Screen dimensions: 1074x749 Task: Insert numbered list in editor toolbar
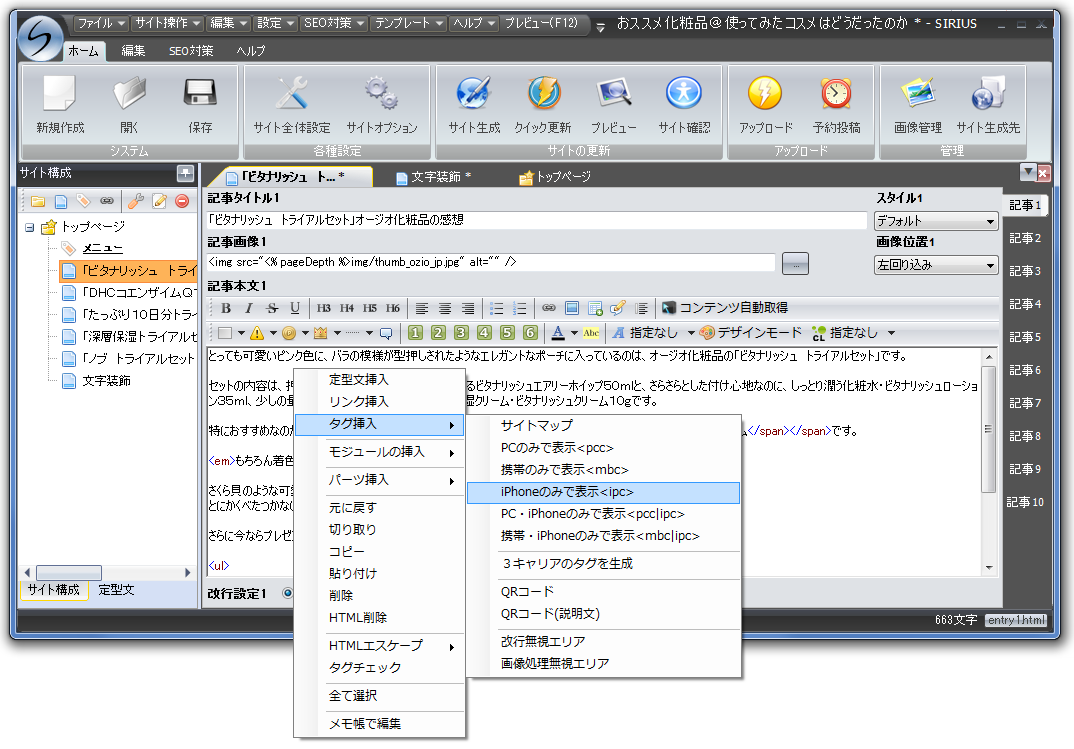pos(520,308)
